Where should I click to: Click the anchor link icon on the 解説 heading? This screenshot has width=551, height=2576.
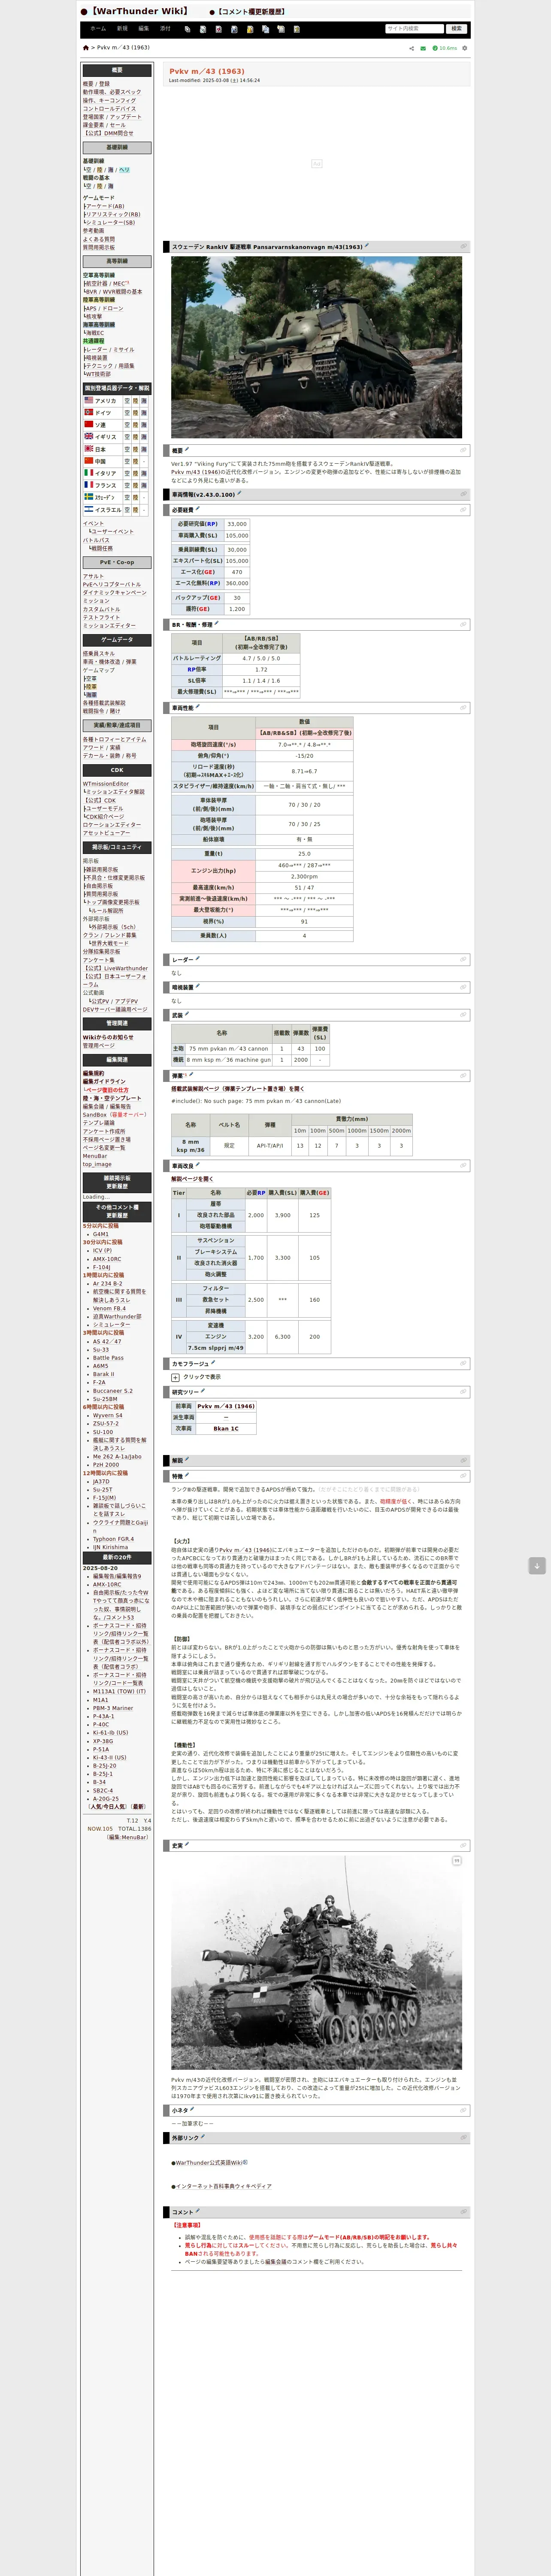click(463, 1460)
